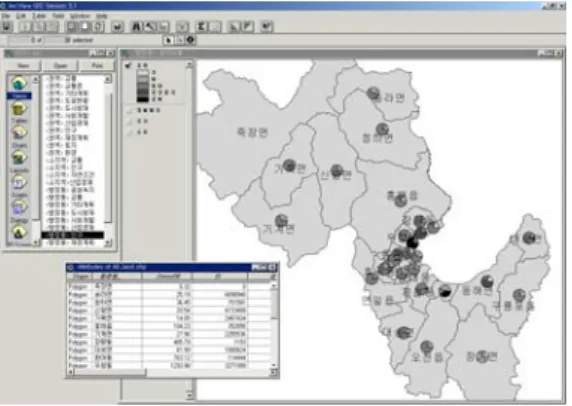Click the Save Project toolbar icon
The width and height of the screenshot is (572, 406).
tap(7, 26)
